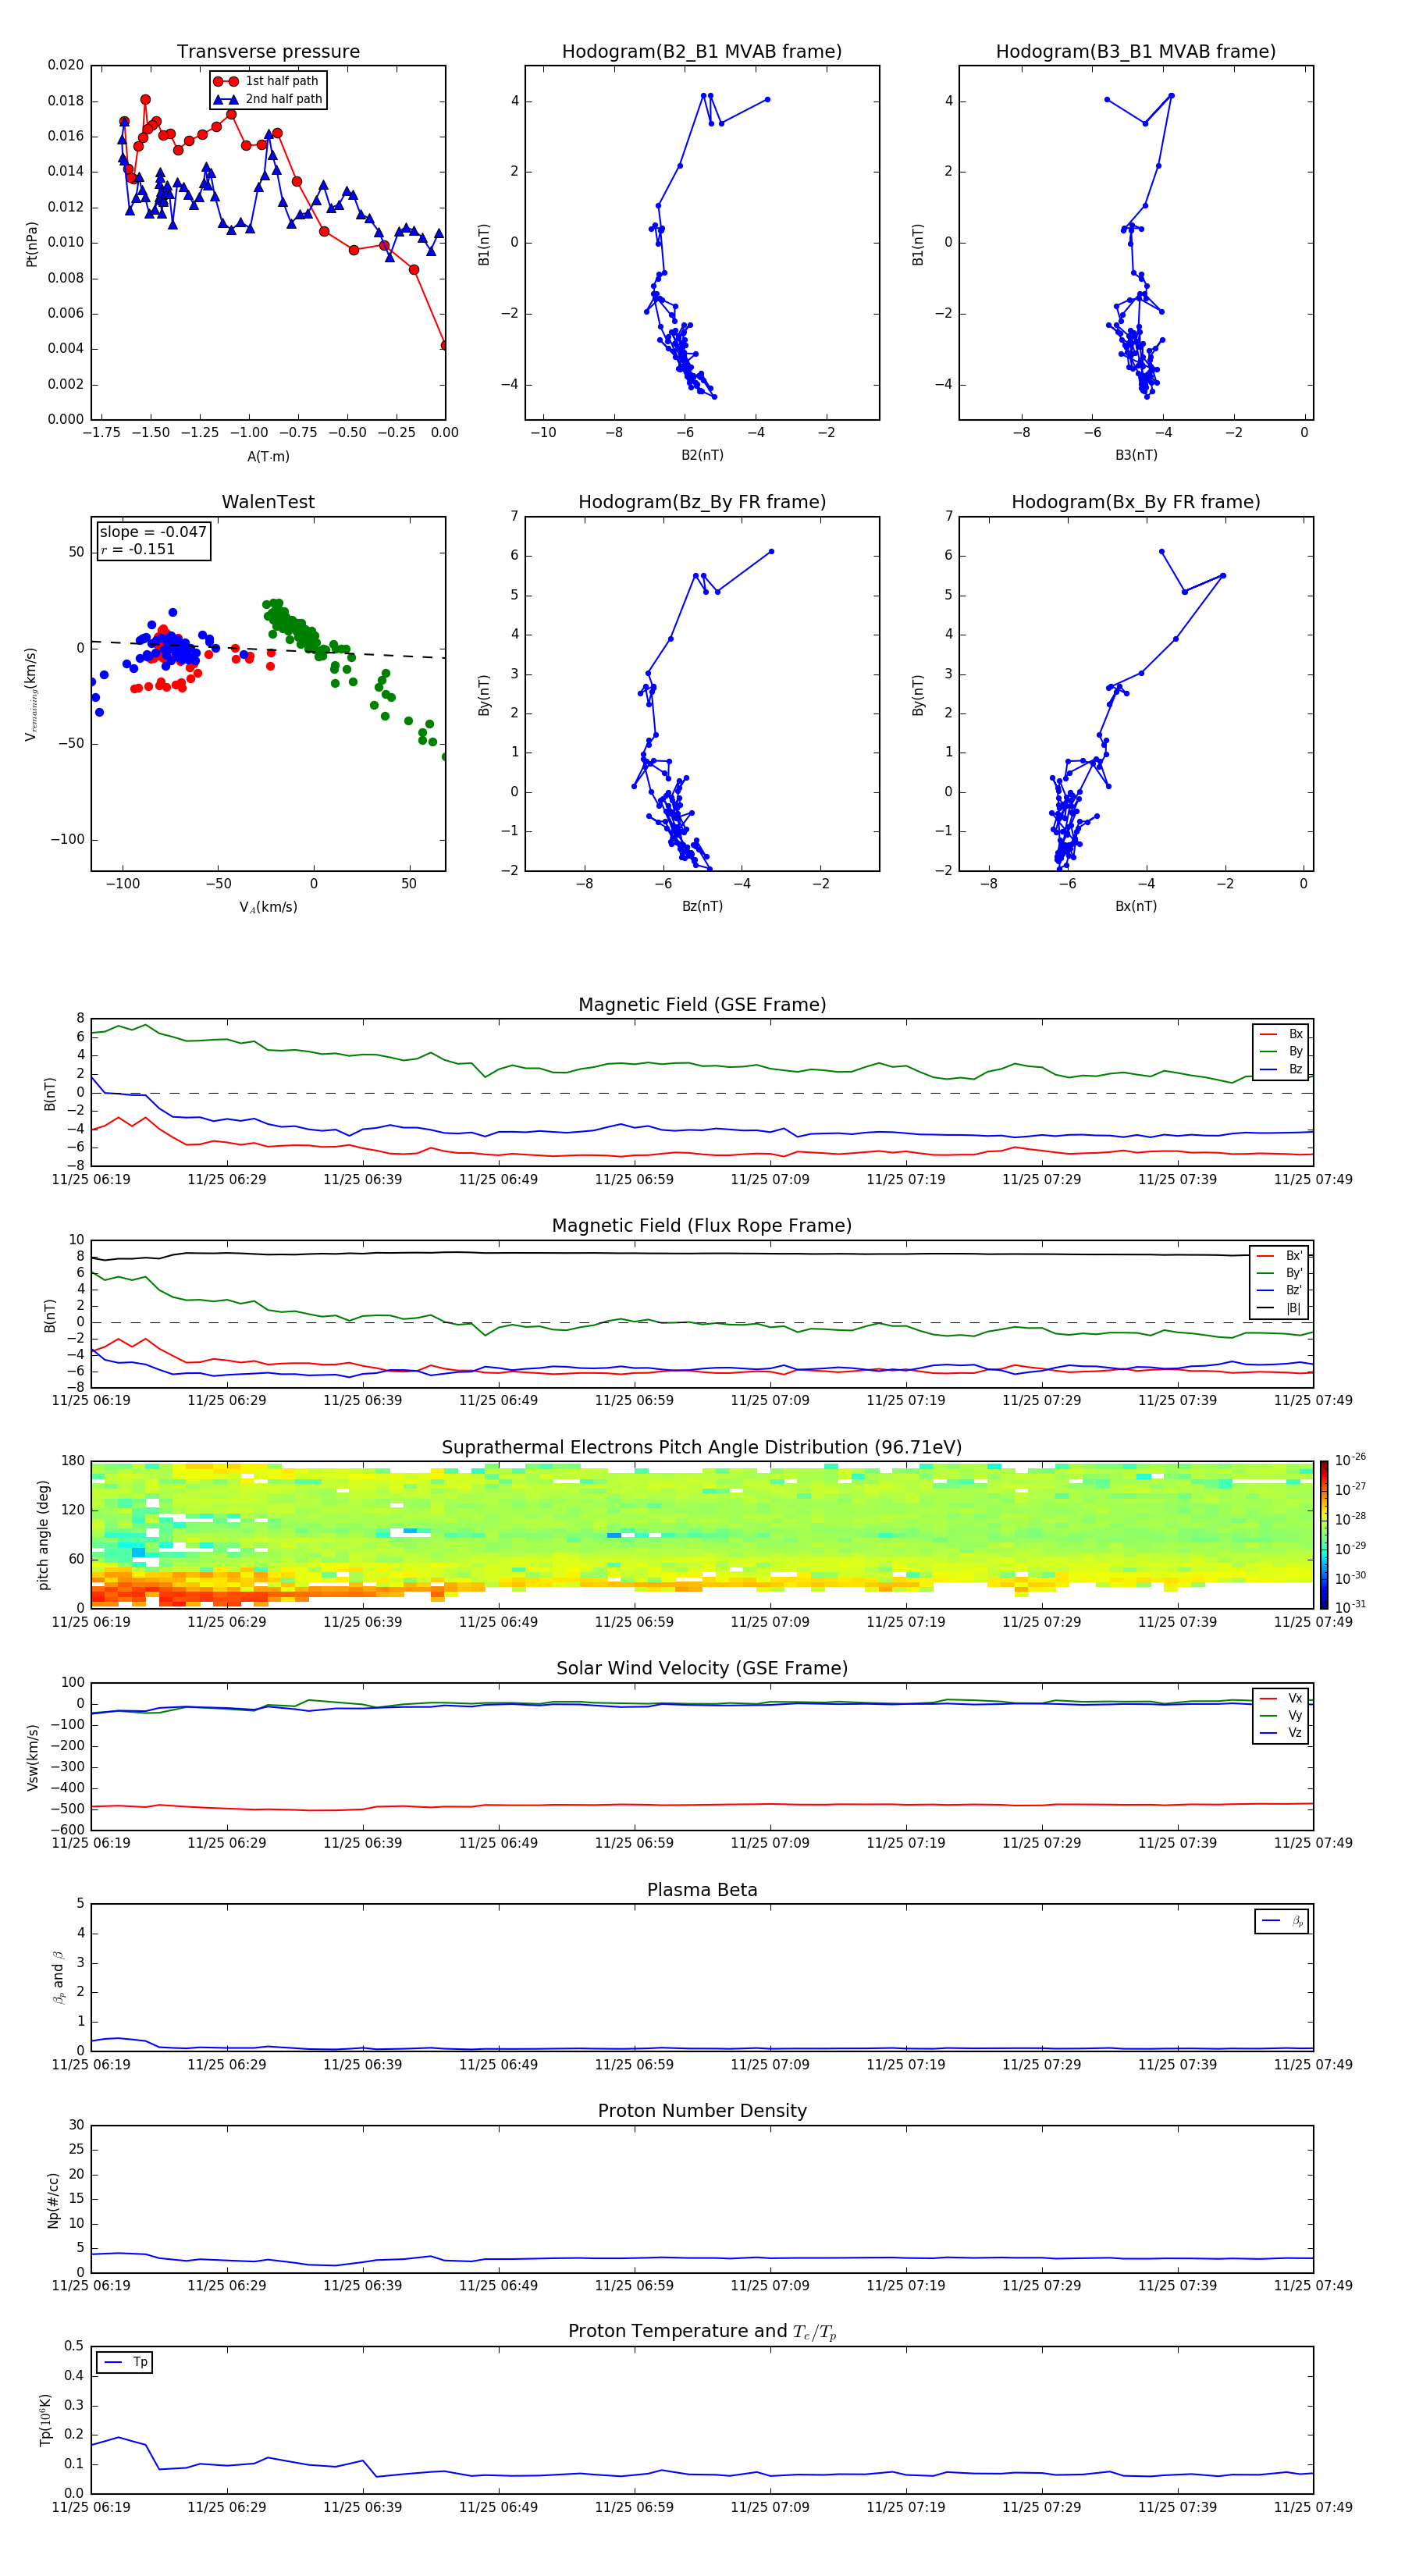This screenshot has height=2576, width=1405.
Task: Click the 'Tp(10^6K)' y-axis label
Action: 45,2420
